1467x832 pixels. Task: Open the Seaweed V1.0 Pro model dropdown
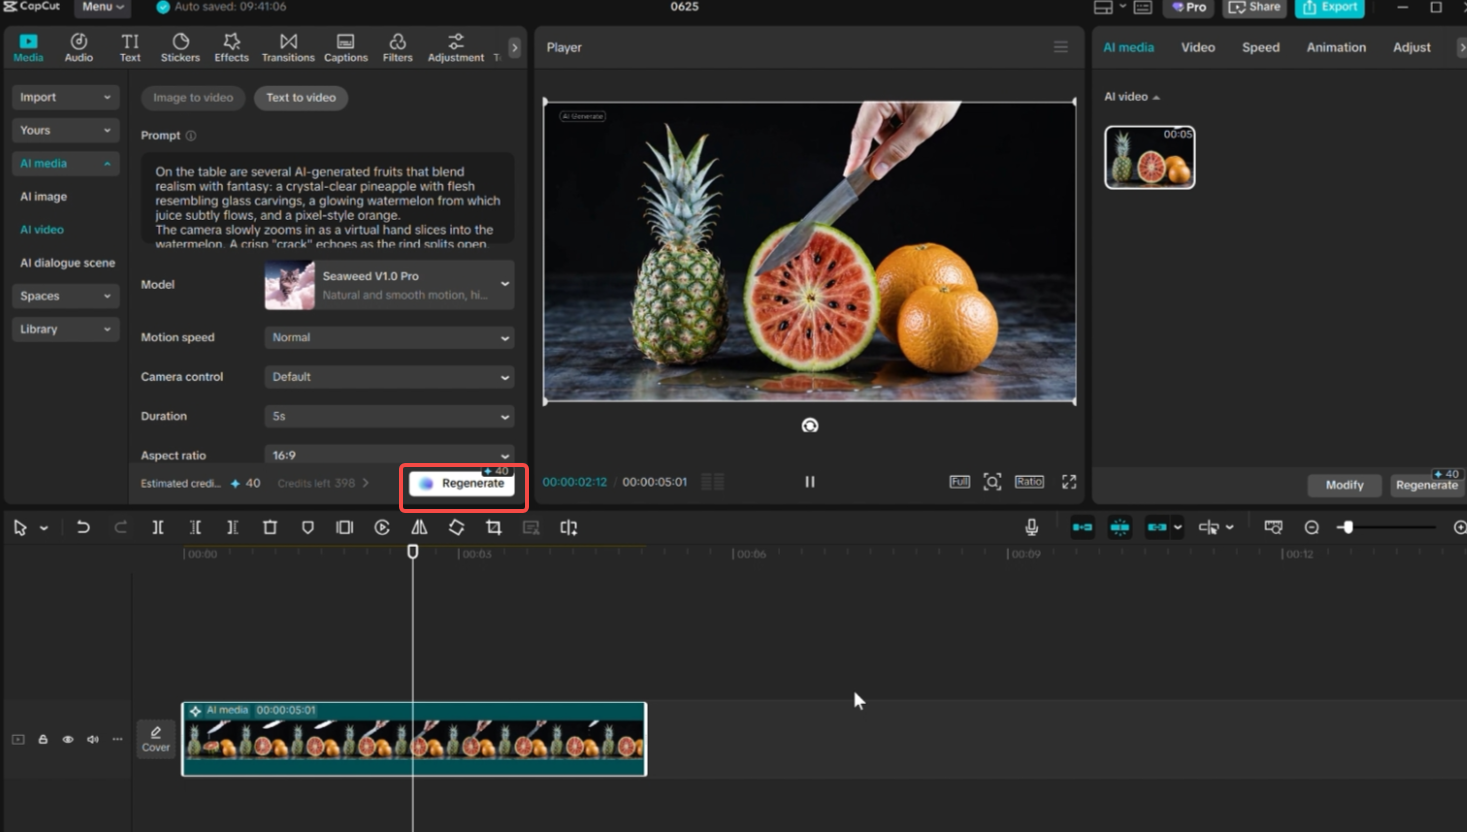388,285
